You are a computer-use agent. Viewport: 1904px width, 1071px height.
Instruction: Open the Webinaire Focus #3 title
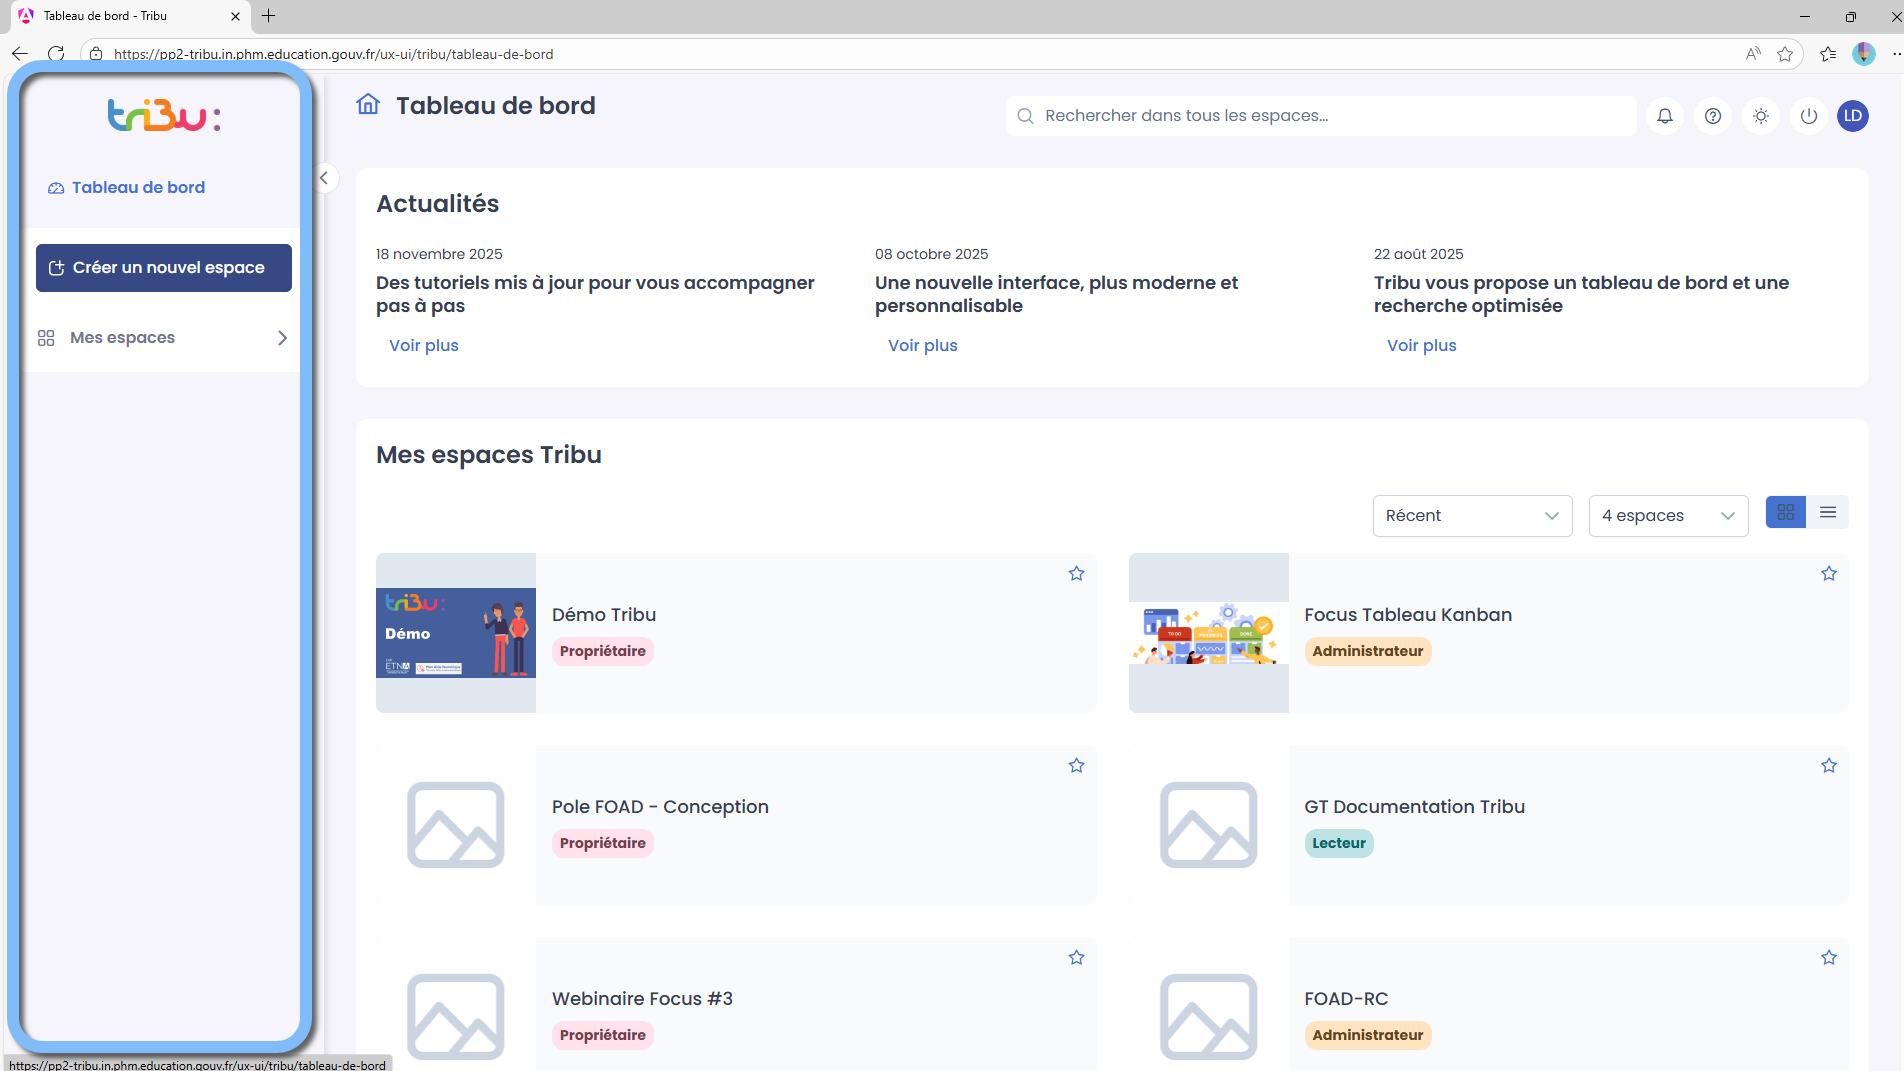[x=642, y=999]
